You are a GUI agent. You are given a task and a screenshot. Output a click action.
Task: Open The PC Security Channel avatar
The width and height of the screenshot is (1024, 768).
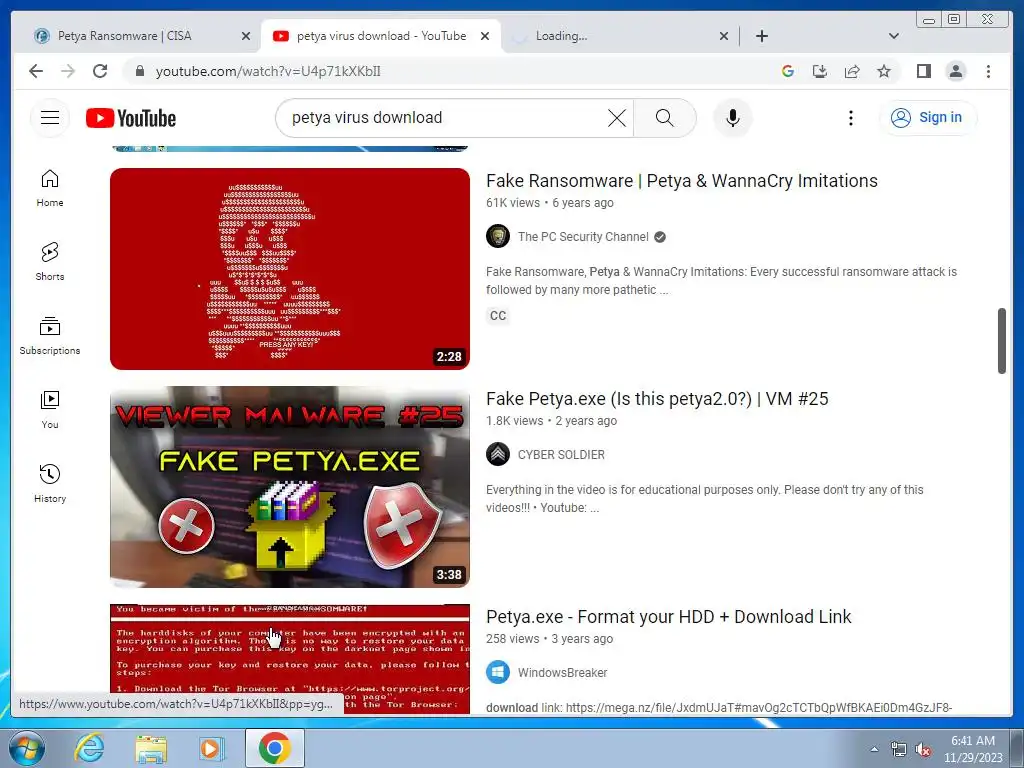coord(498,236)
